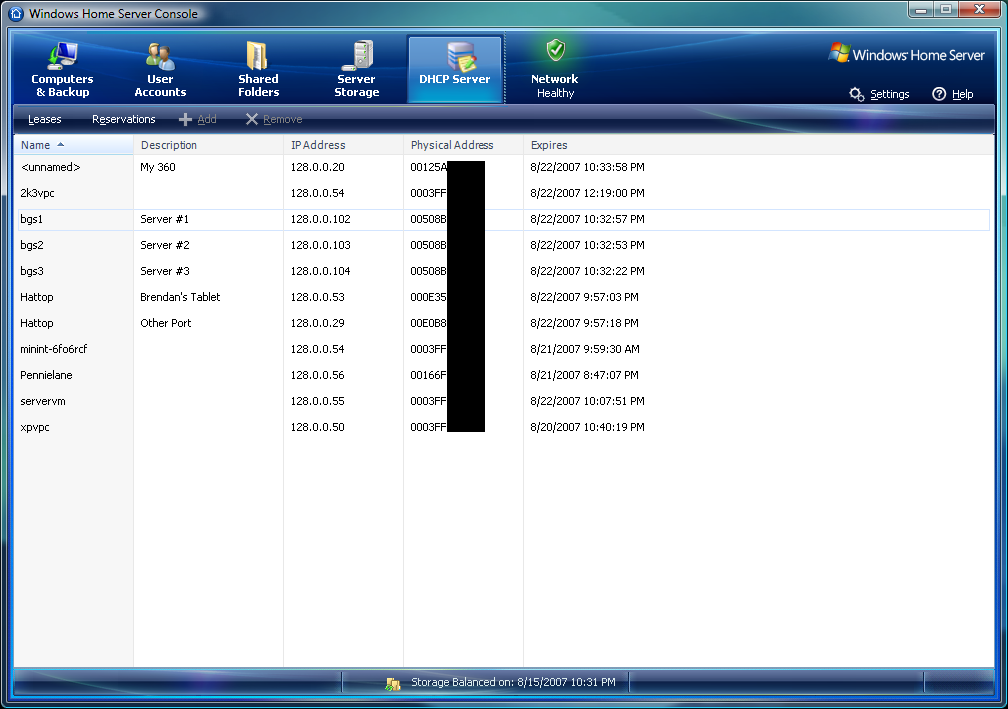Viewport: 1008px width, 709px height.
Task: Click IP address 128.0.0.55
Action: click(318, 401)
